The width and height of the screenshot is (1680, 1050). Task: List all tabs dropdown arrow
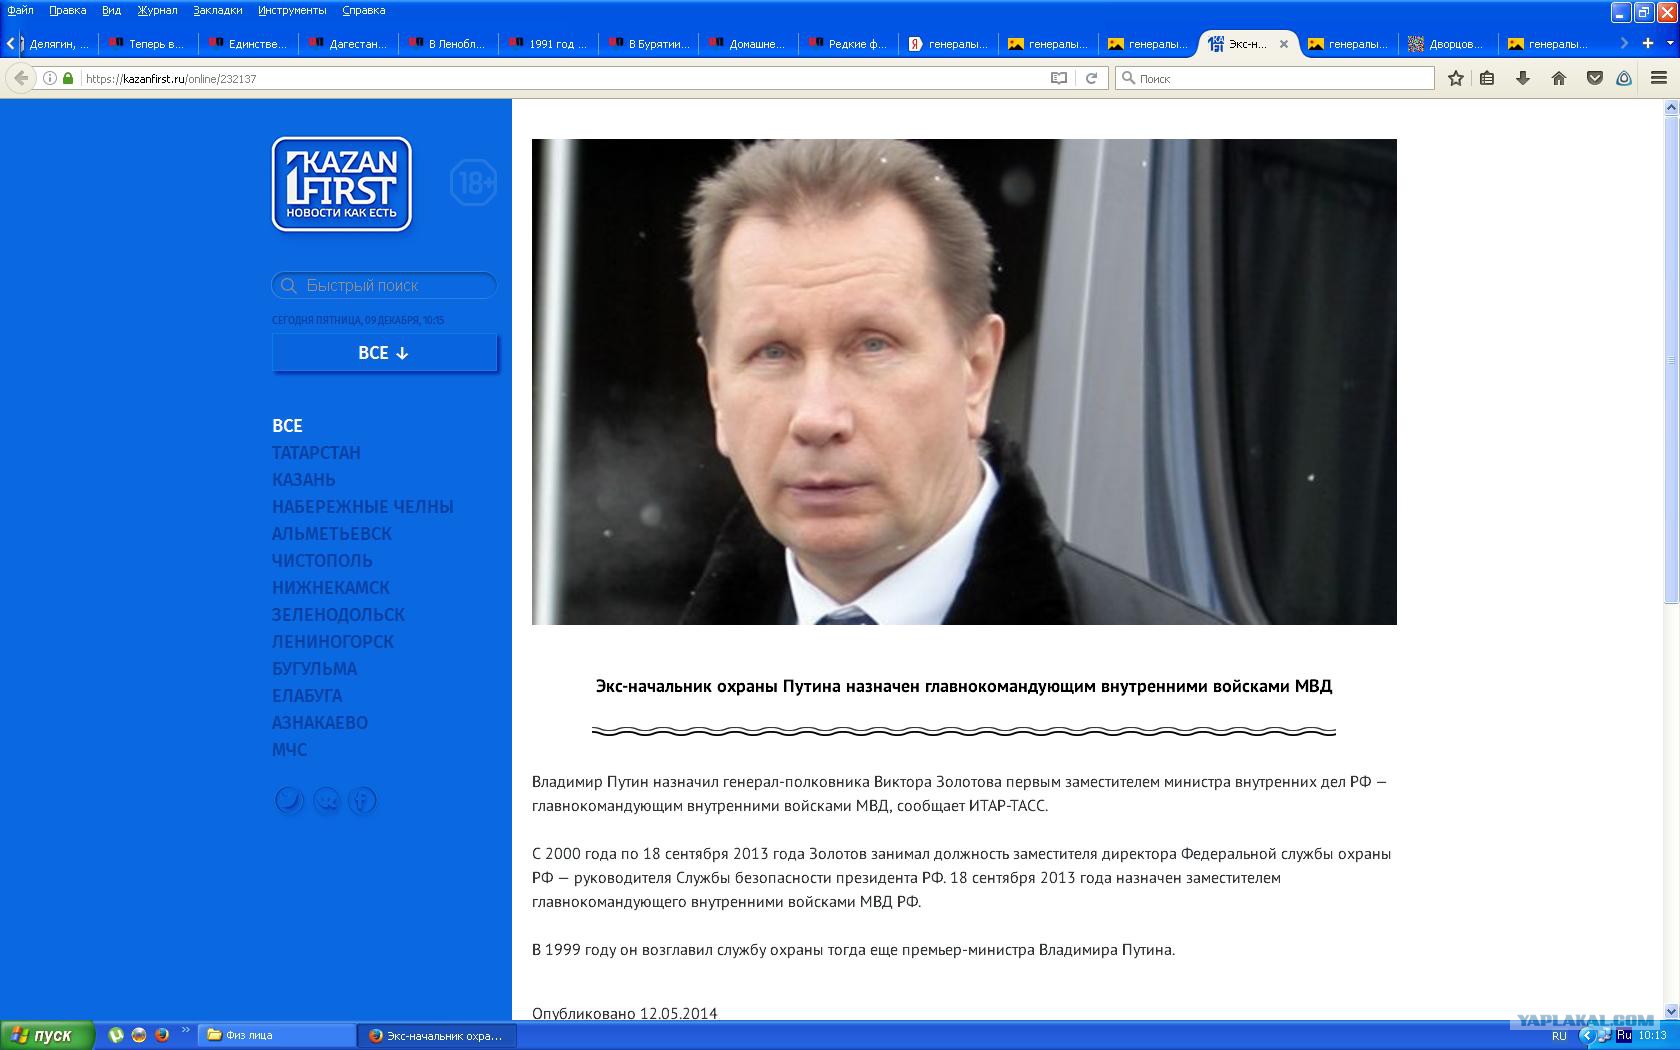(x=1668, y=43)
